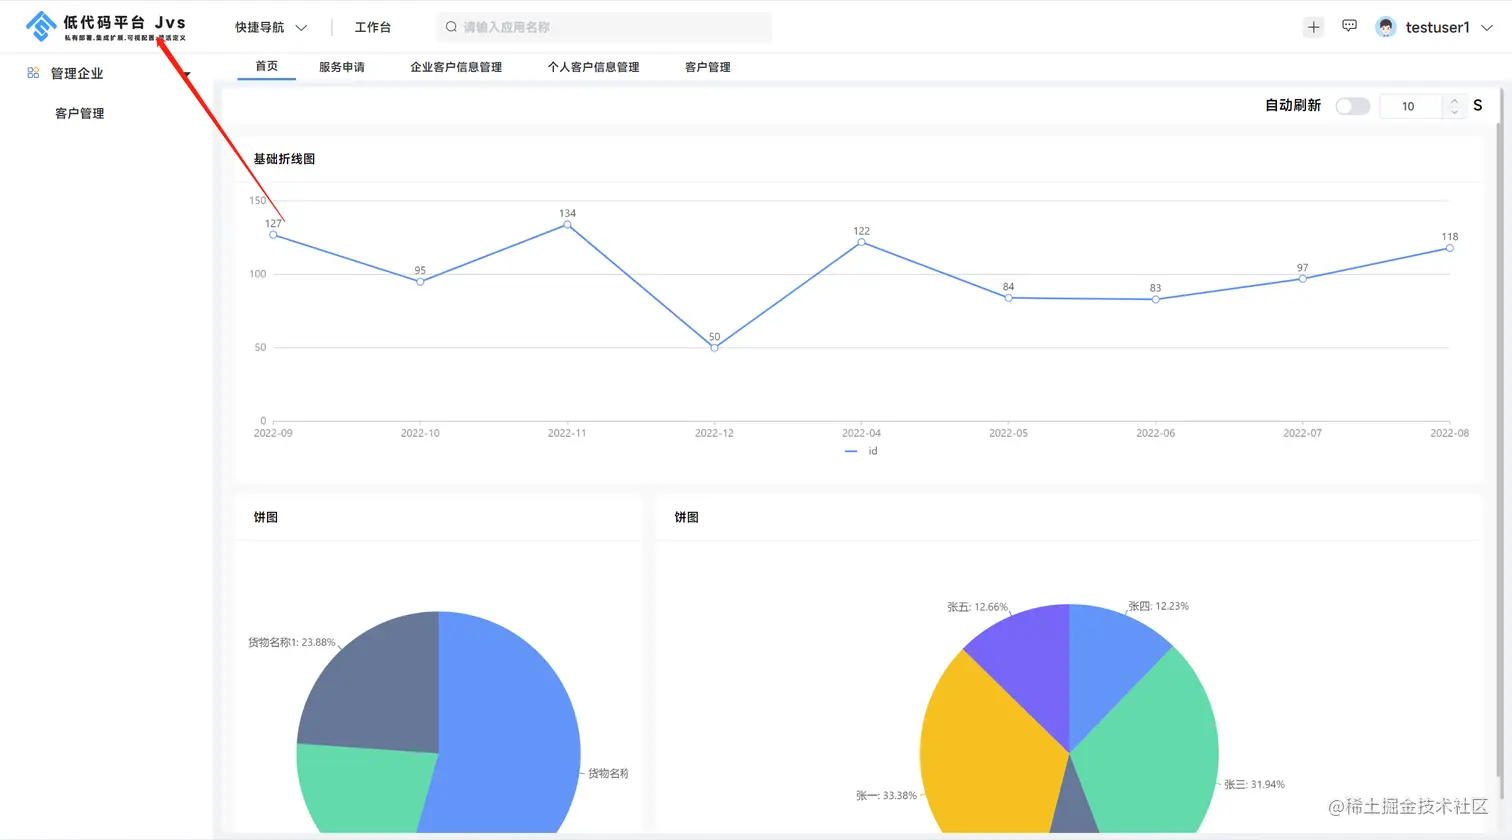Image resolution: width=1512 pixels, height=840 pixels.
Task: Click the 管理企业 grid icon in sidebar
Action: pos(33,73)
